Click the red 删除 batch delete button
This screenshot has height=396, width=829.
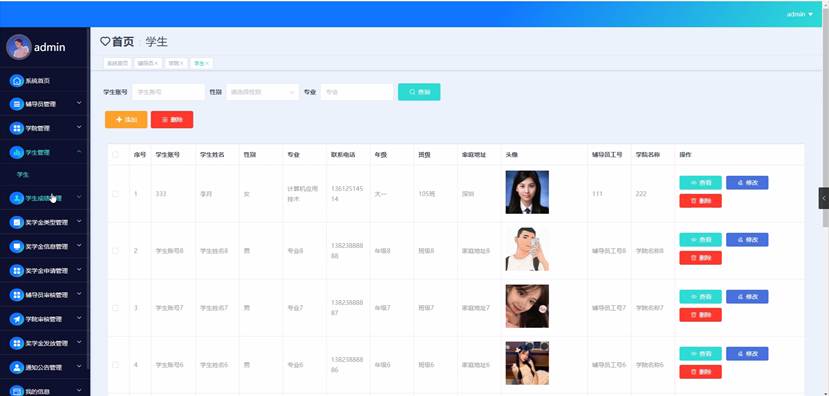click(172, 119)
